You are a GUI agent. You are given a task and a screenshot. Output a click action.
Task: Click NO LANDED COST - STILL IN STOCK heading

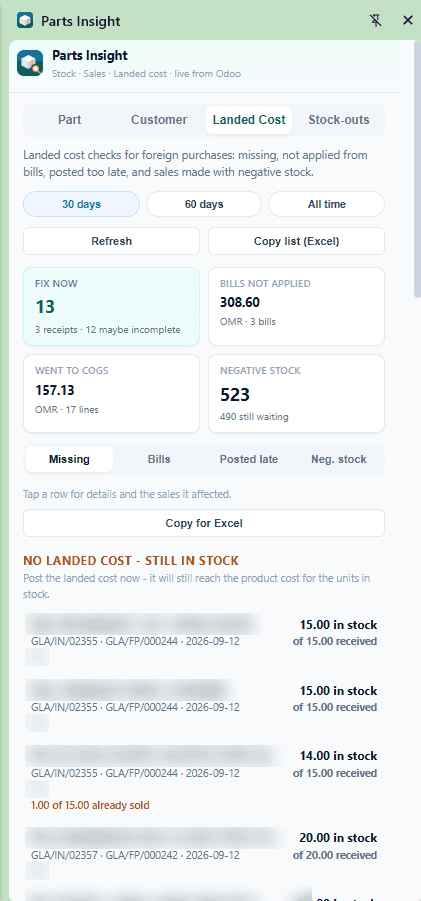click(x=131, y=560)
